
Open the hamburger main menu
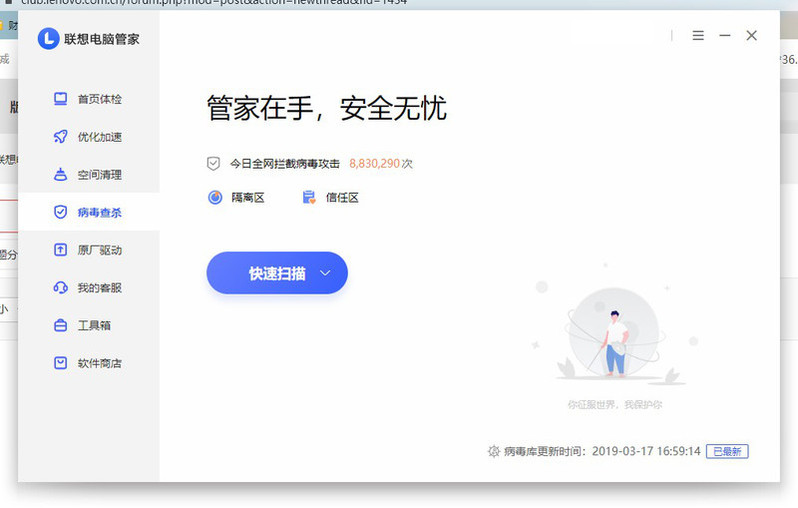click(698, 36)
